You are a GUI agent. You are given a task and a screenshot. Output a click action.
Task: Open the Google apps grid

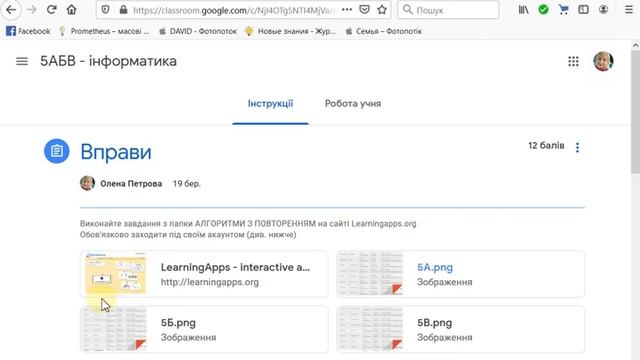(573, 61)
